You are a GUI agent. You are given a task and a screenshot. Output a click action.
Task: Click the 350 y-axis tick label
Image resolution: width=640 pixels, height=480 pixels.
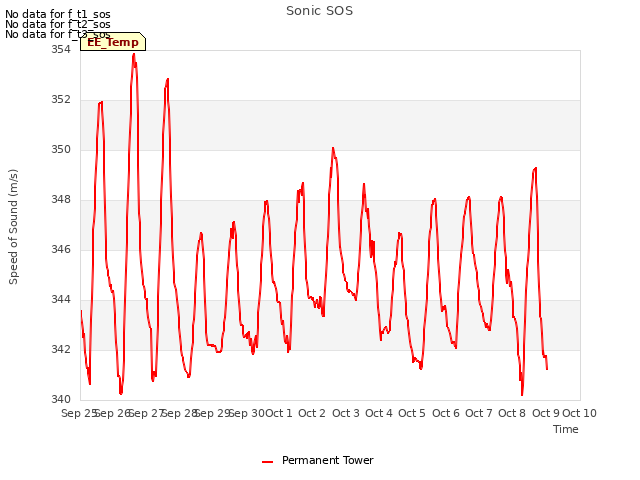pyautogui.click(x=61, y=149)
